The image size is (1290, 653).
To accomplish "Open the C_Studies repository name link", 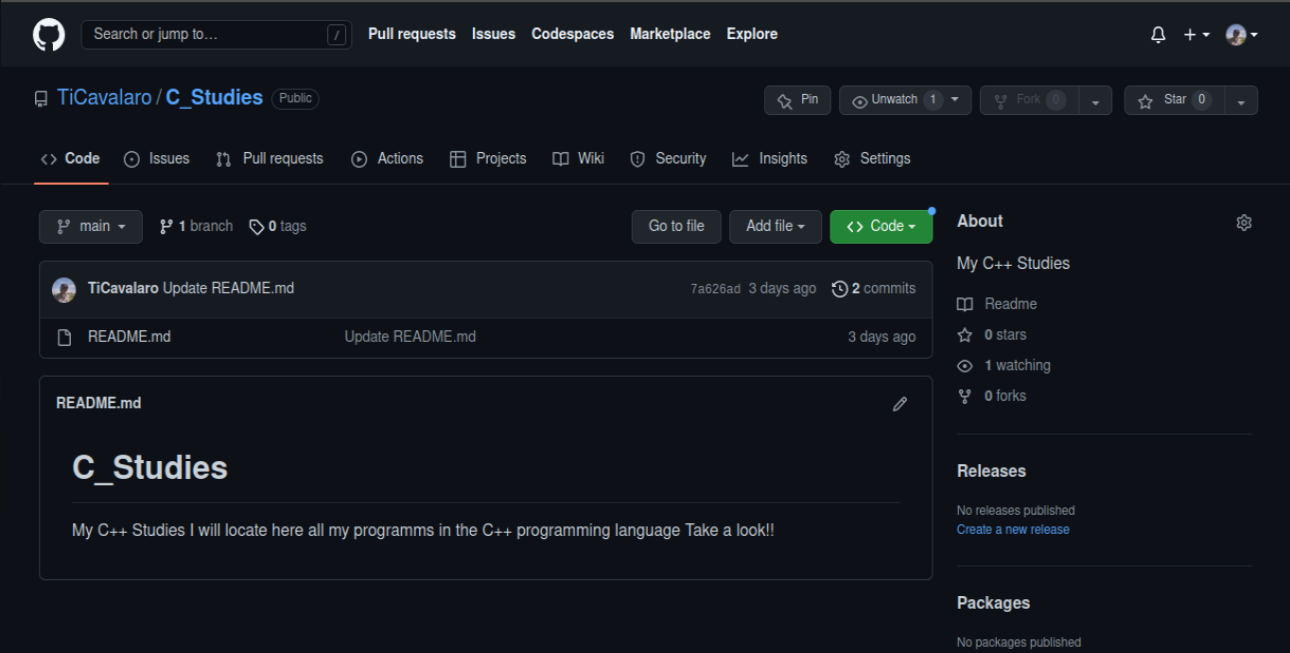I will click(x=214, y=98).
